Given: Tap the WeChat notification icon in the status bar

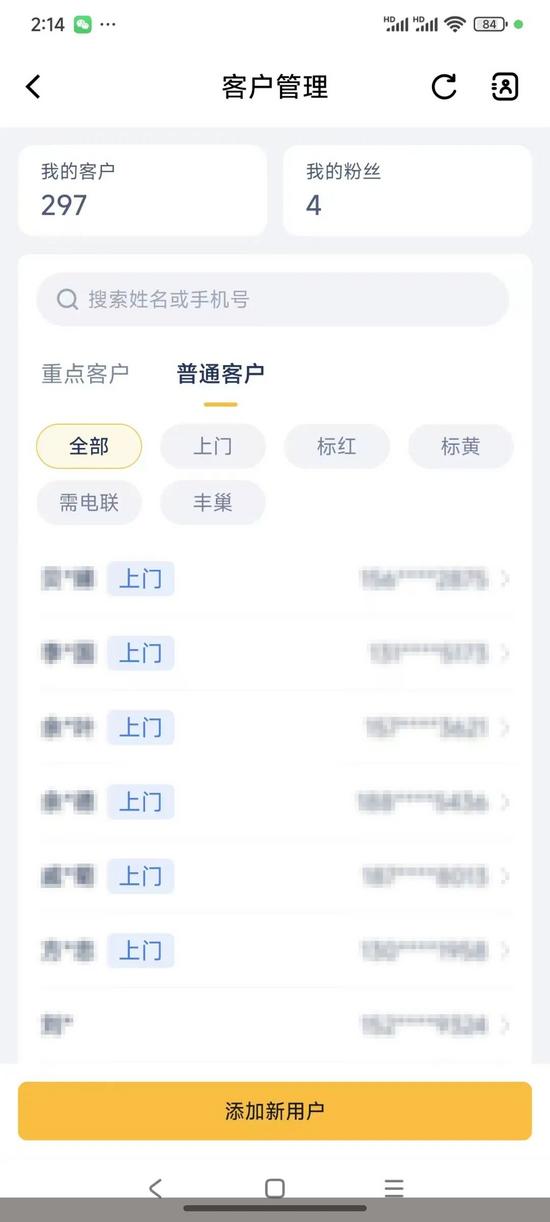Looking at the screenshot, I should [83, 24].
